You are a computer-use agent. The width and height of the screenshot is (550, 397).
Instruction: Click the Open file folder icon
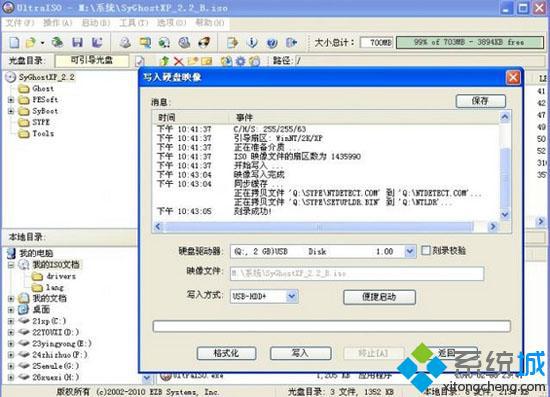click(x=31, y=43)
